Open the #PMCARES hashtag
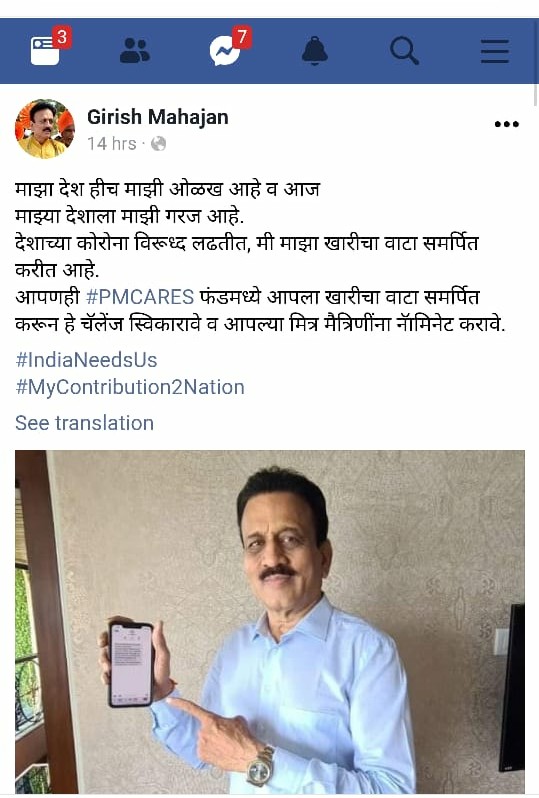 pos(140,297)
